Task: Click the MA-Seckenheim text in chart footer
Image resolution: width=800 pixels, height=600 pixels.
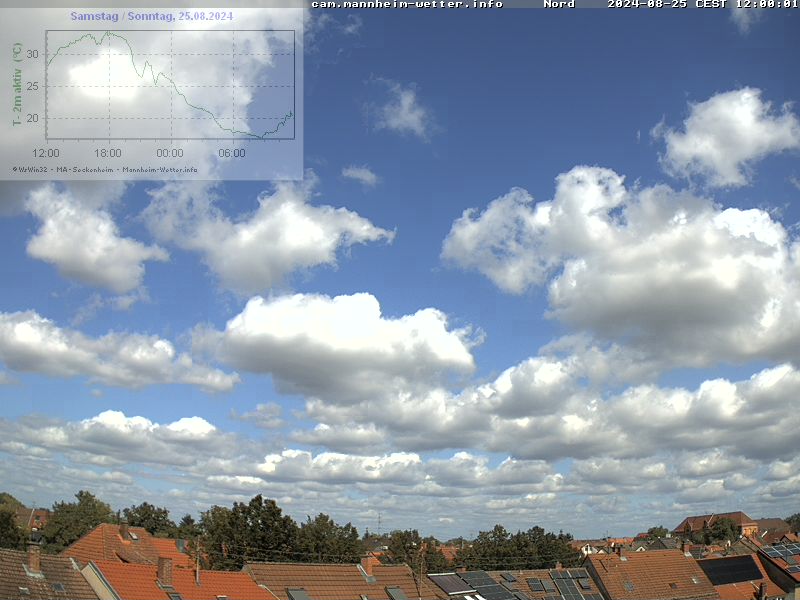Action: [86, 169]
